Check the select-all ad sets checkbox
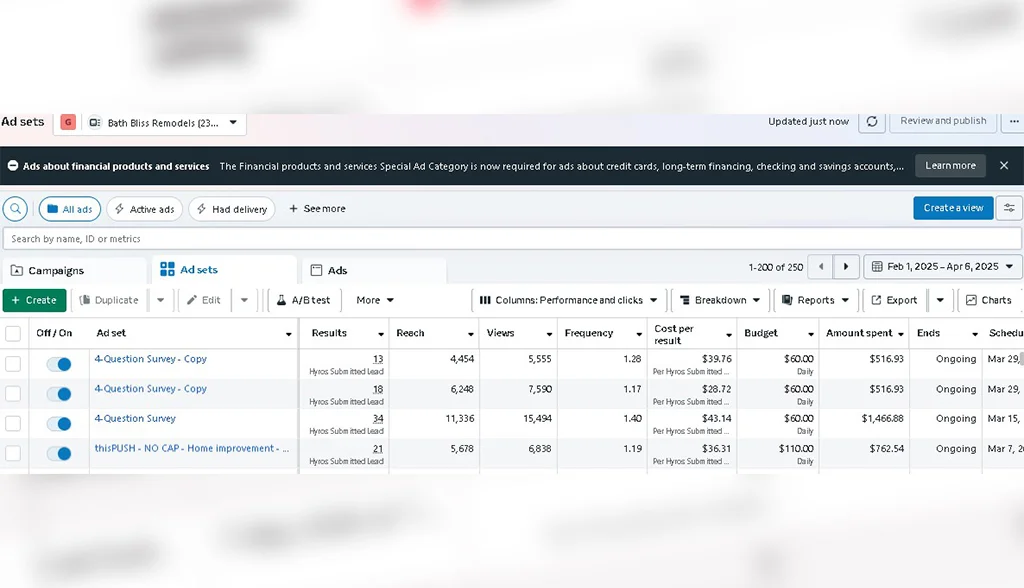 [x=13, y=334]
